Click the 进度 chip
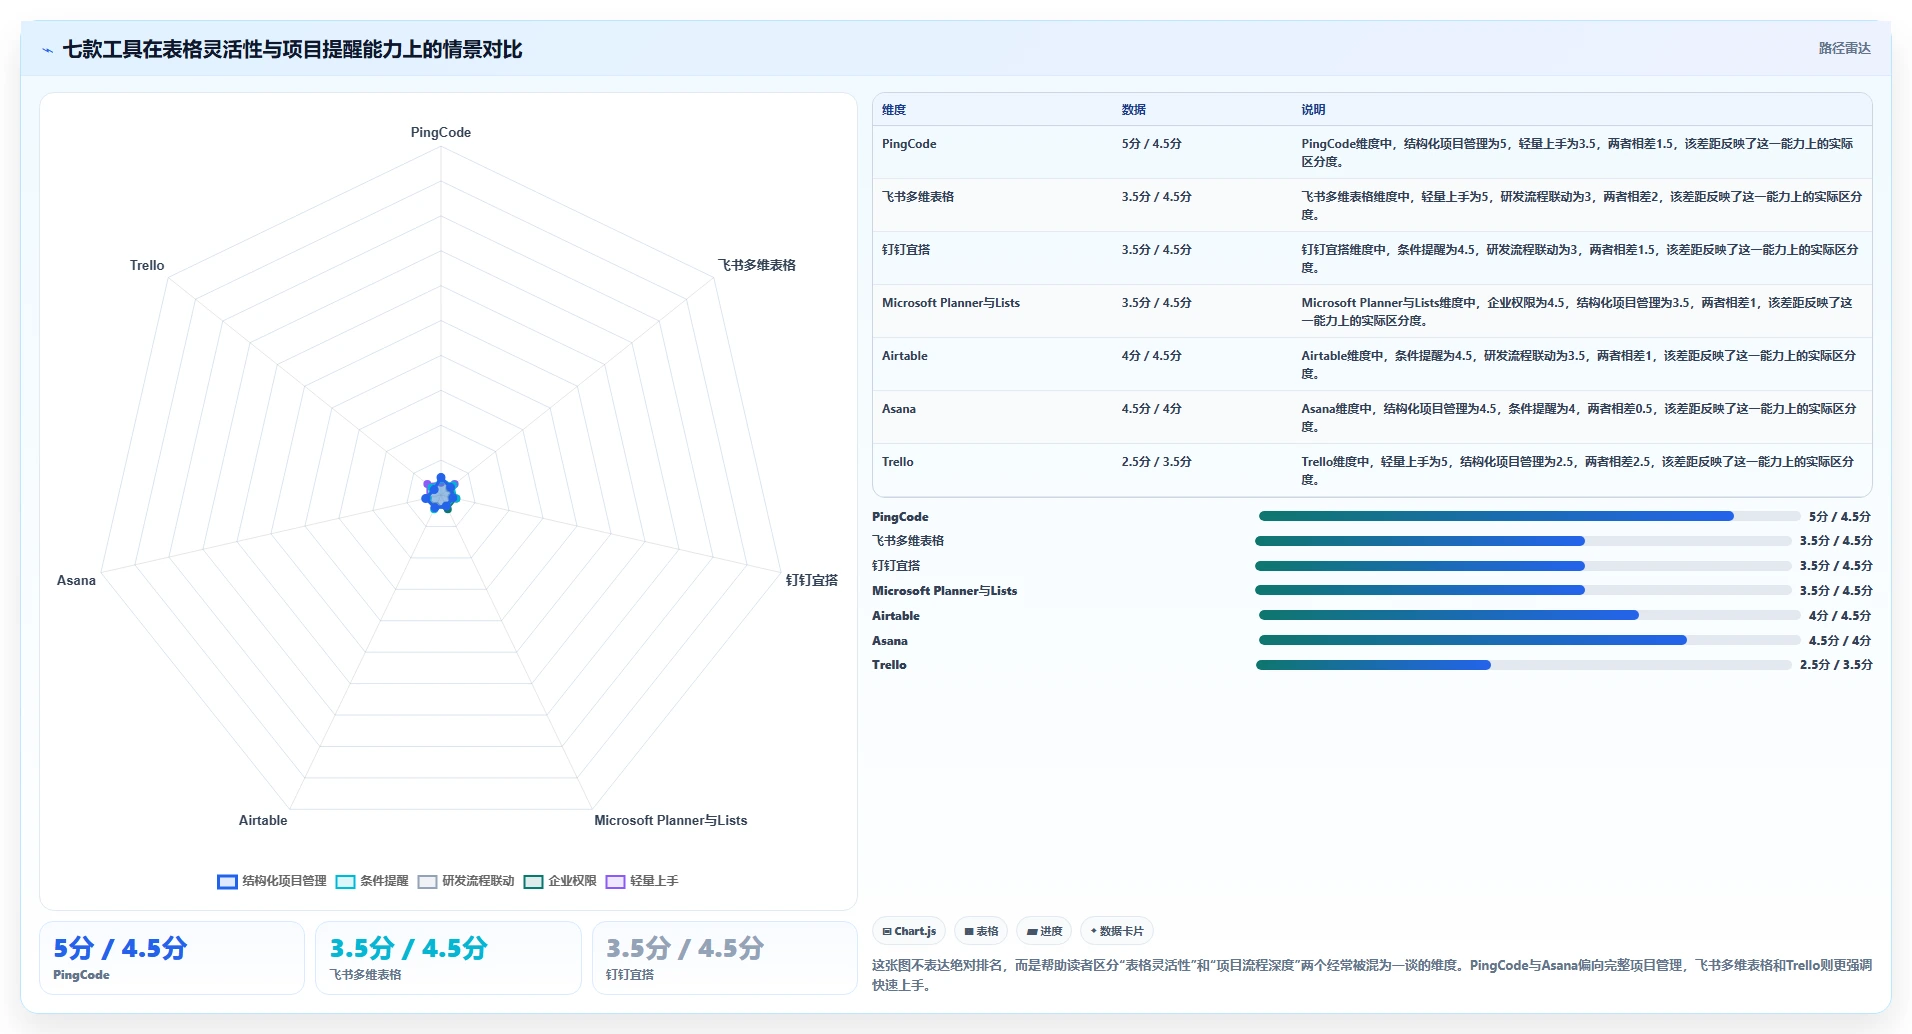 click(1044, 931)
